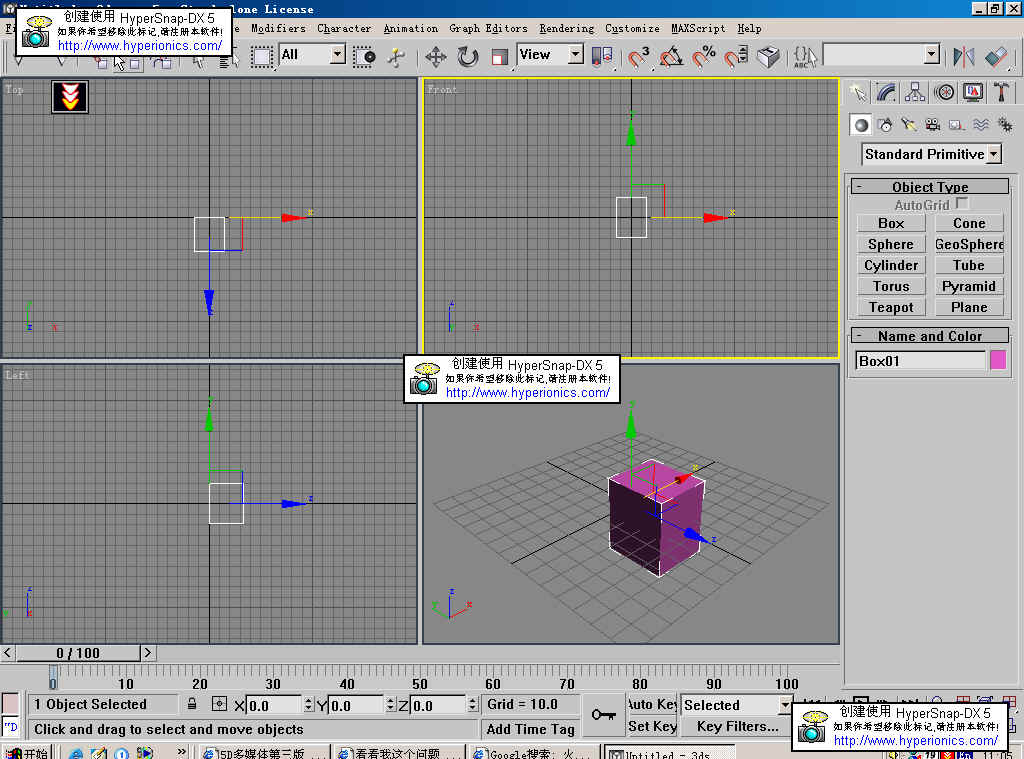The image size is (1024, 759).
Task: Select the Cameras create category
Action: click(933, 125)
